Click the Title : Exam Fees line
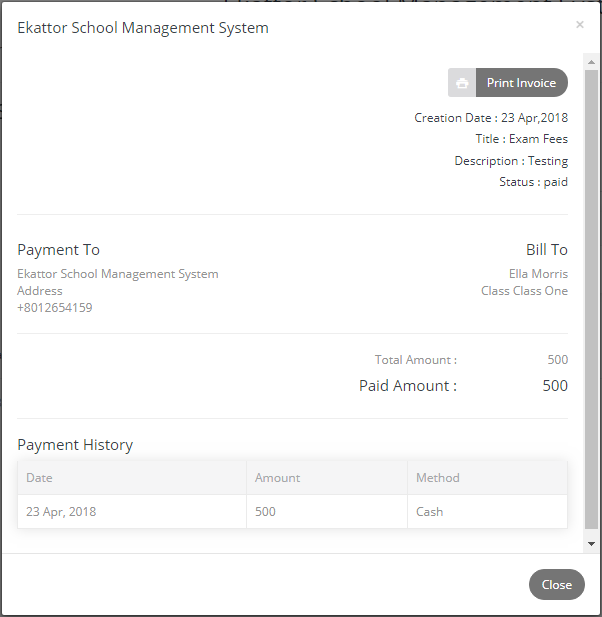 [x=522, y=139]
